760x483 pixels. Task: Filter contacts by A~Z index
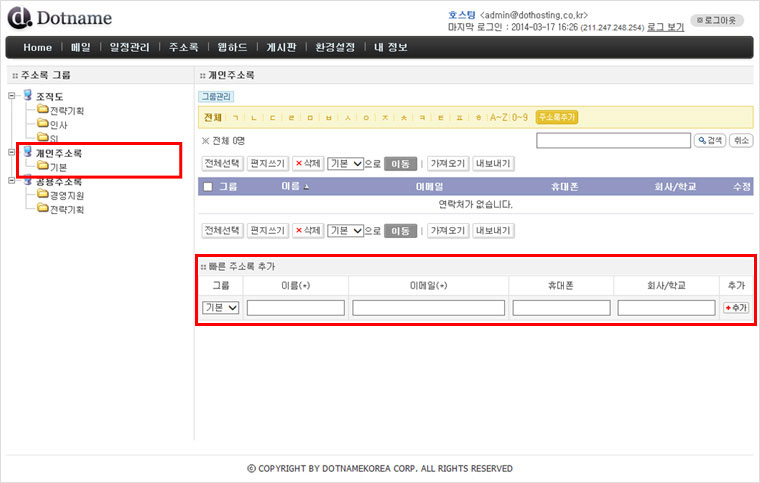(x=497, y=117)
